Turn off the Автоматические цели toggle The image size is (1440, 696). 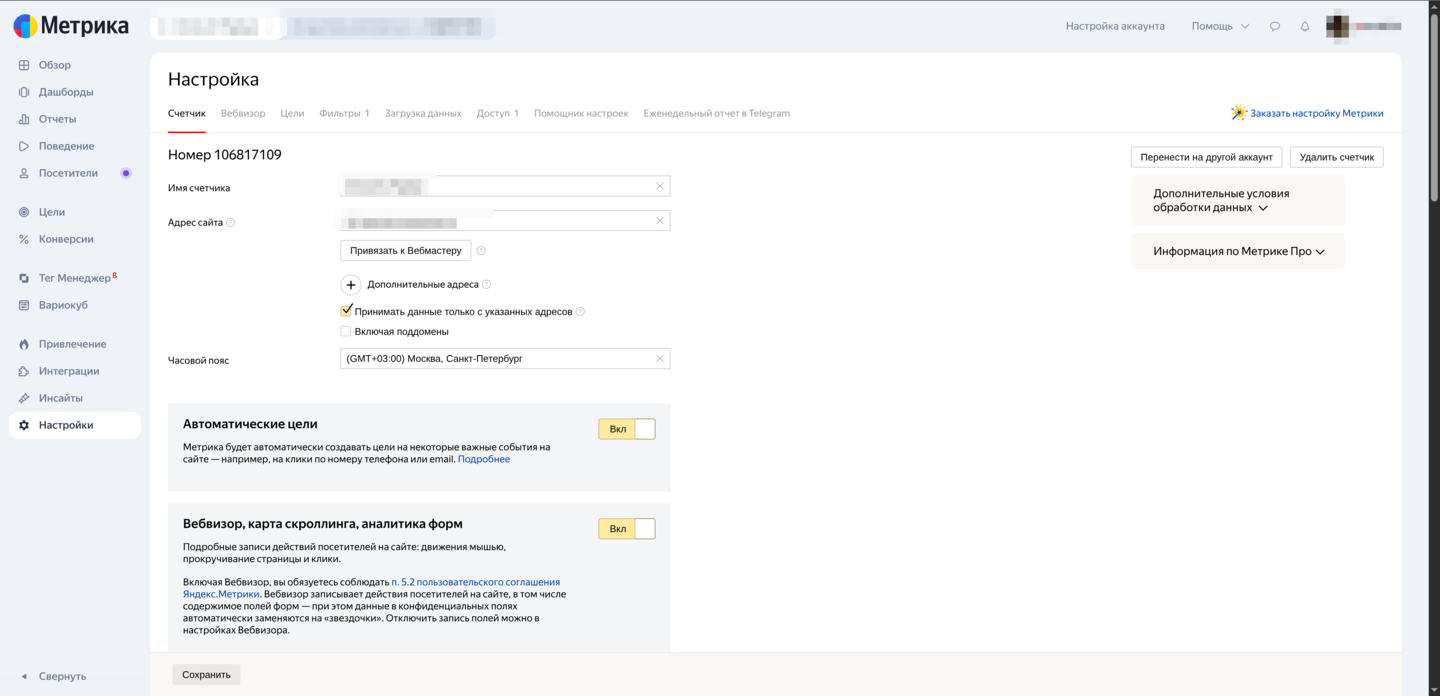(627, 429)
